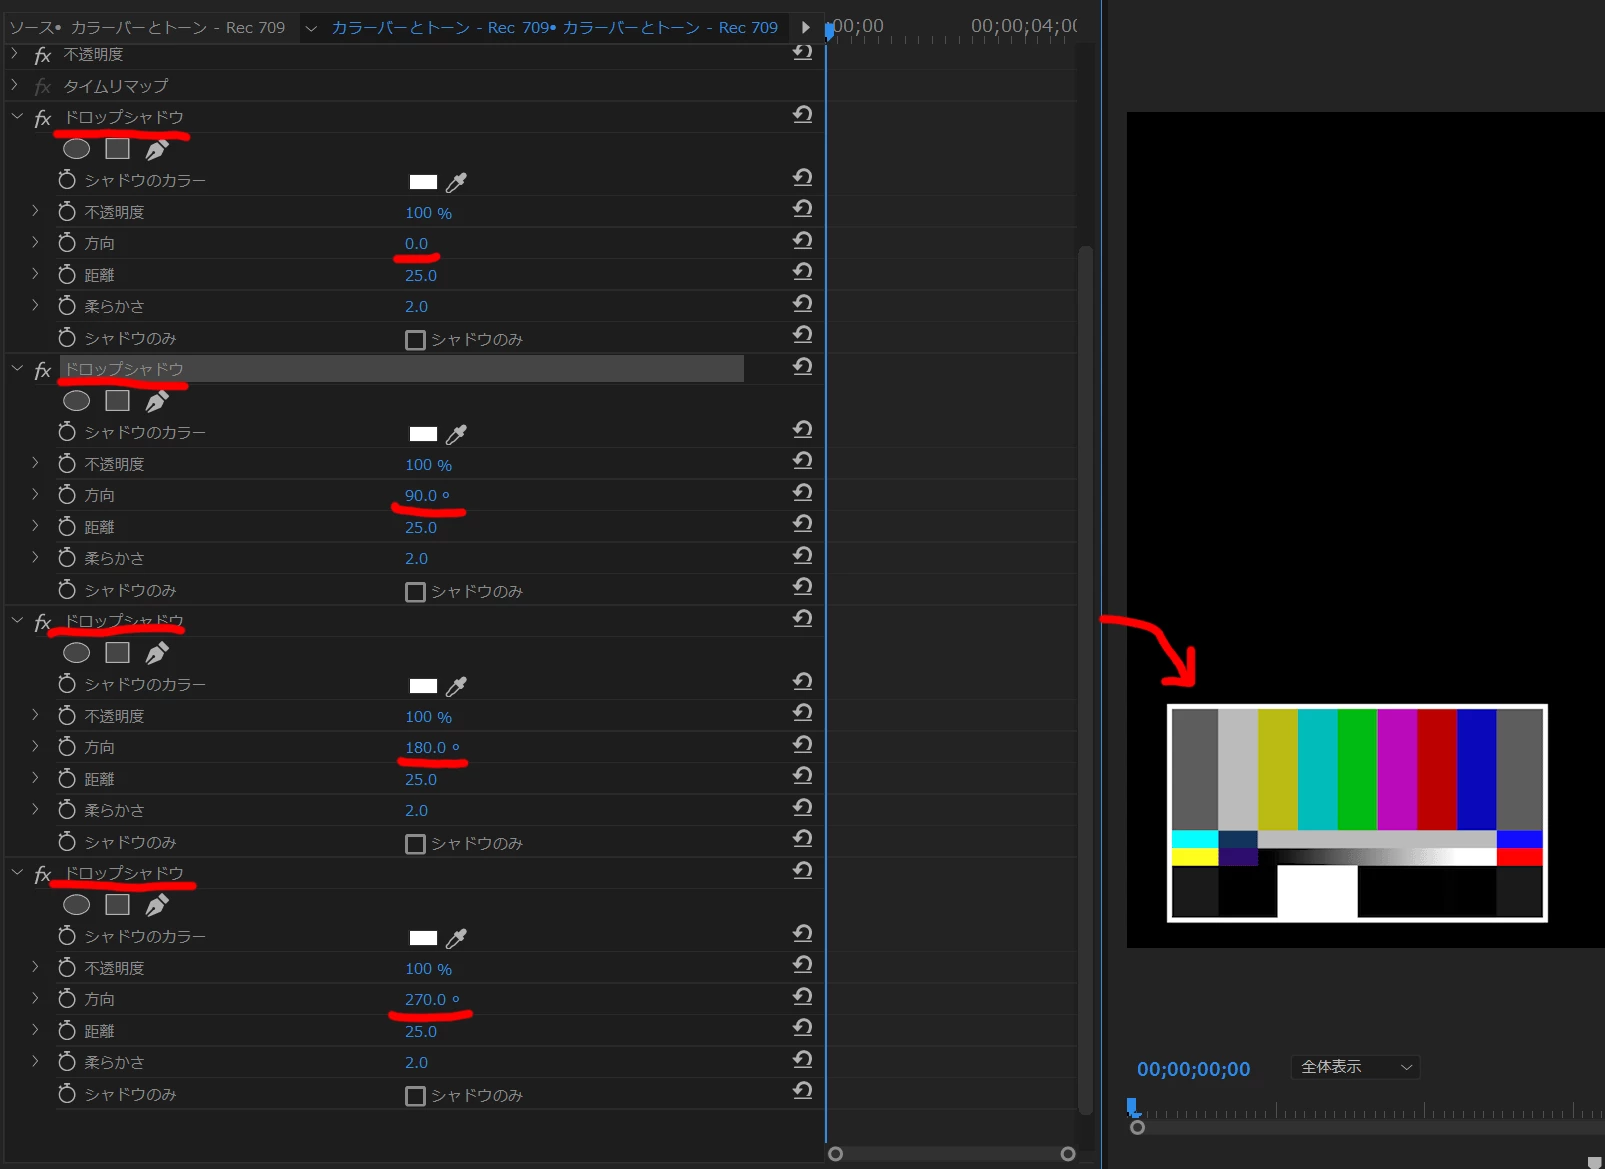This screenshot has height=1169, width=1605.
Task: Create rectangle mask on 90.0° ドロップシャドウ effect
Action: click(118, 401)
